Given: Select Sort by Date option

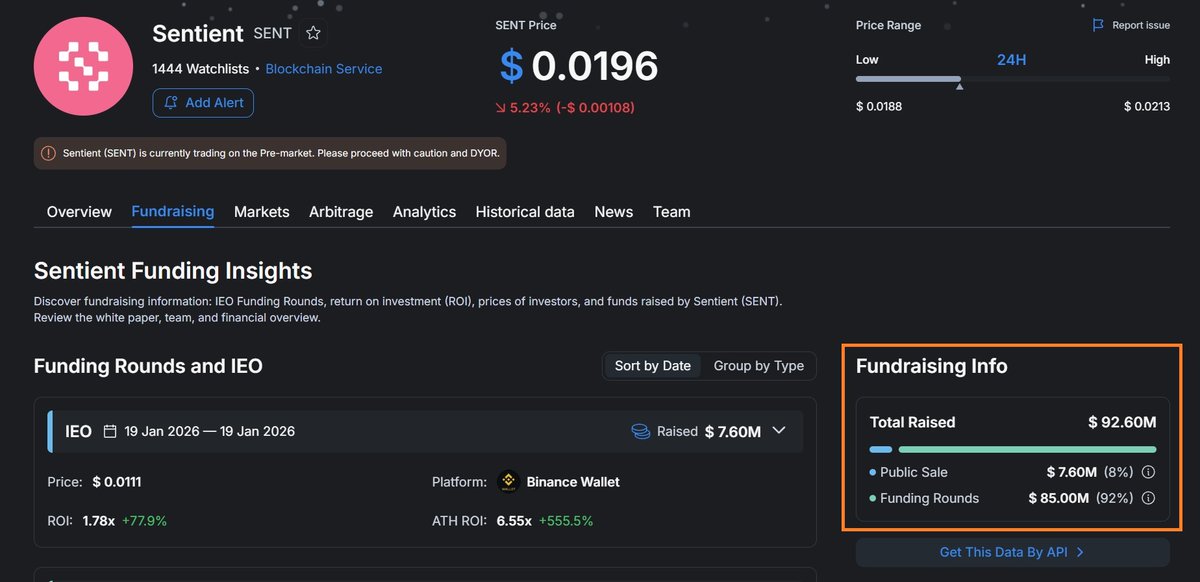Looking at the screenshot, I should click(653, 366).
